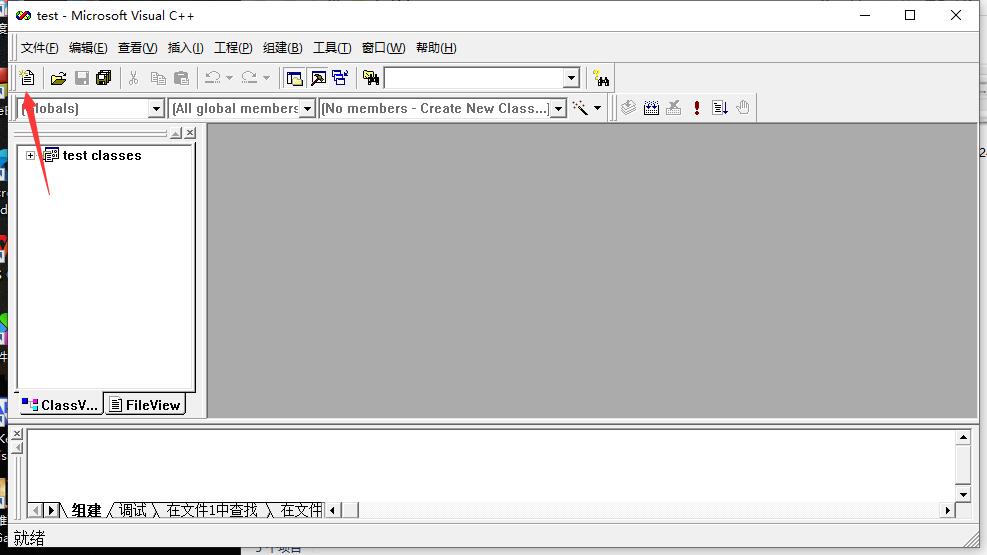Open the 工具(T) menu
This screenshot has height=555, width=987.
(332, 48)
